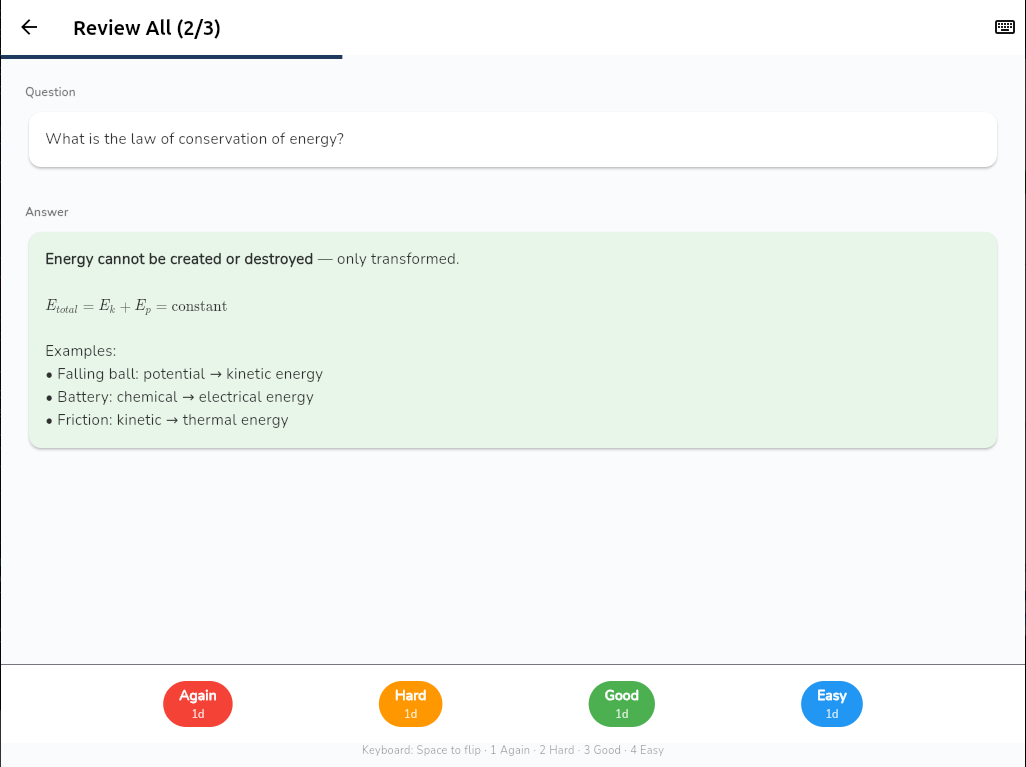Click the 'Examples:' line
Viewport: 1026px width, 767px height.
[80, 351]
